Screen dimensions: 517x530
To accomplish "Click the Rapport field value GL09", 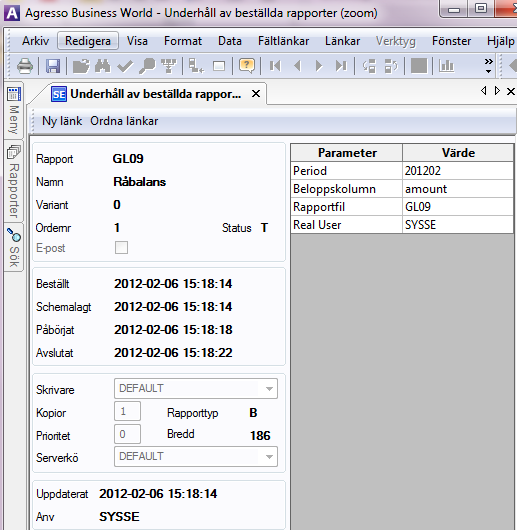I will (x=128, y=159).
